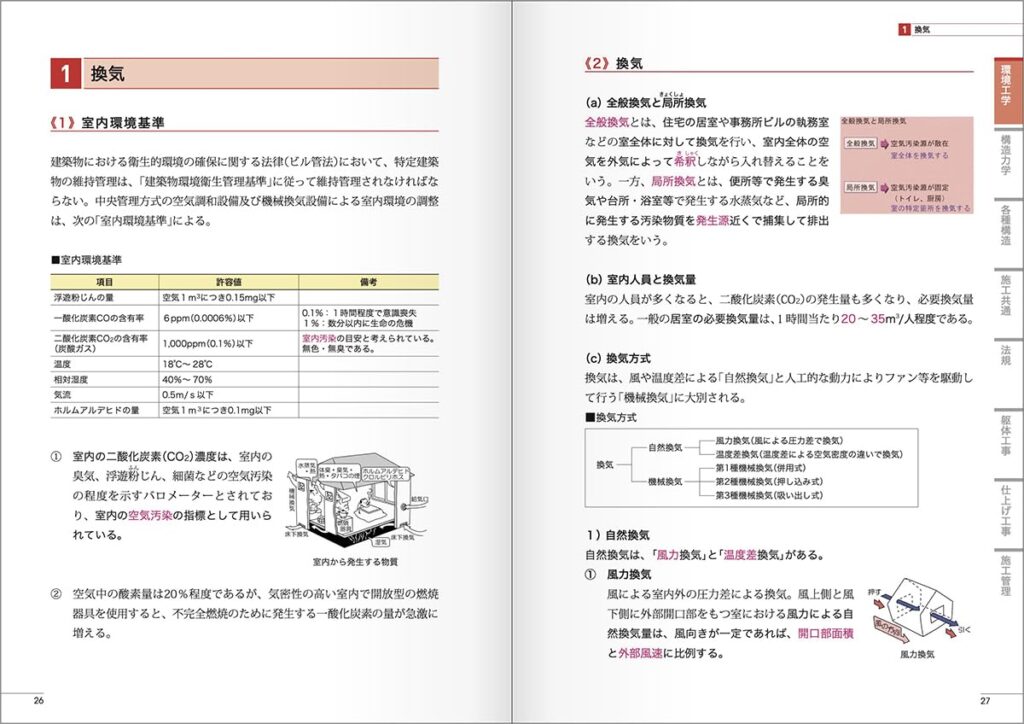Click the chapter heading 換気 with number 1

[244, 73]
